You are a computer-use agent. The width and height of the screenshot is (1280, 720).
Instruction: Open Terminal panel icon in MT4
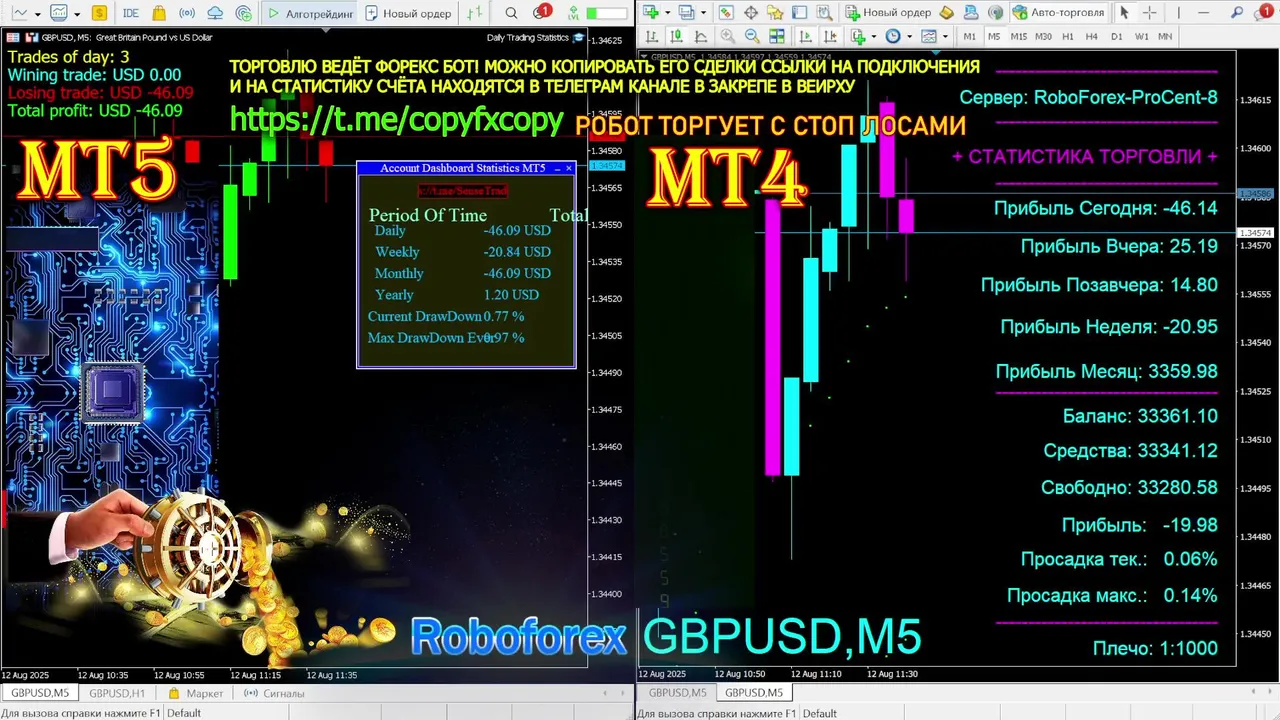[800, 12]
